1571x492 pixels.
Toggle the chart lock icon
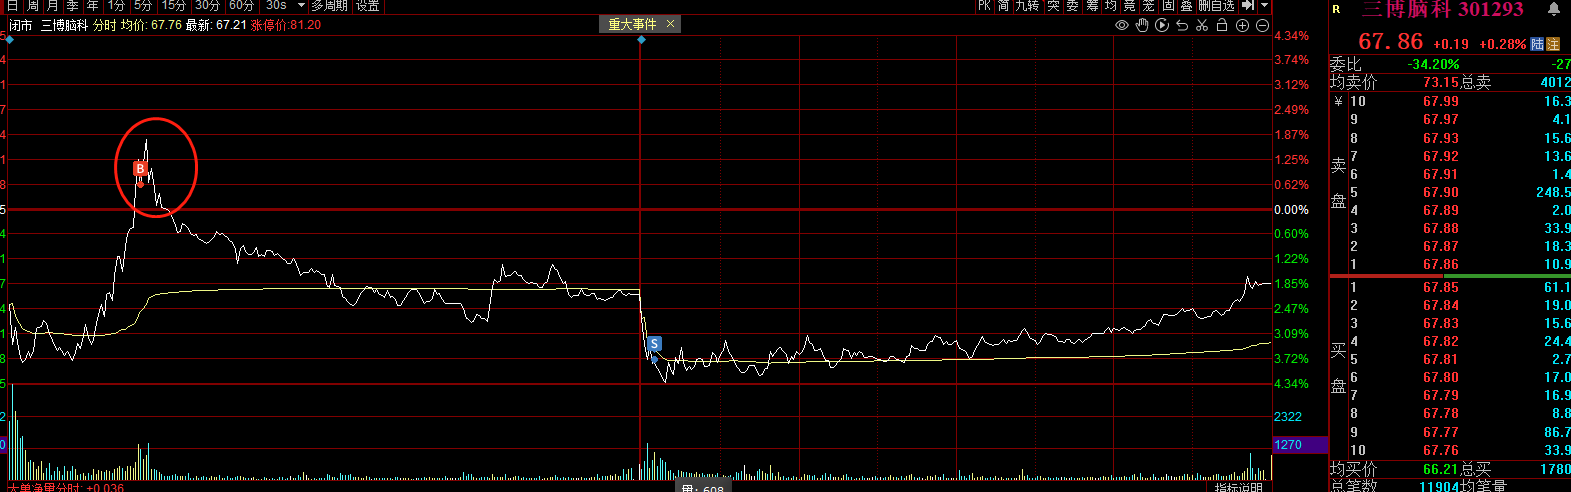tap(1222, 25)
